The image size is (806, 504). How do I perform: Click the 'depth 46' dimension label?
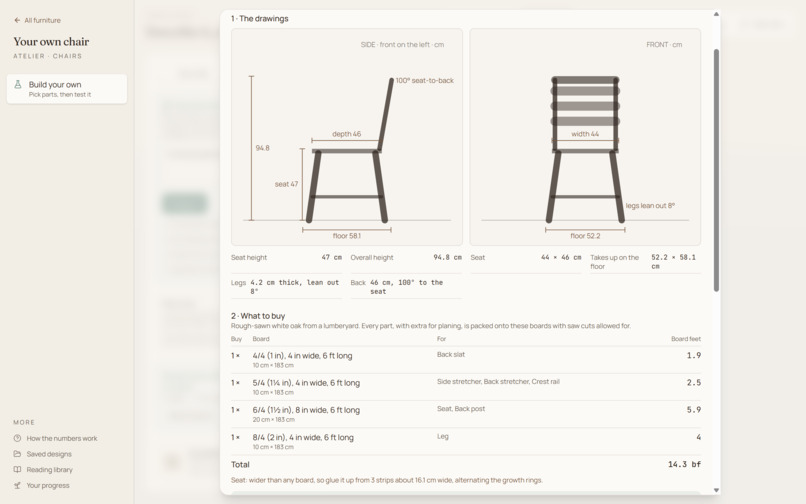coord(346,134)
